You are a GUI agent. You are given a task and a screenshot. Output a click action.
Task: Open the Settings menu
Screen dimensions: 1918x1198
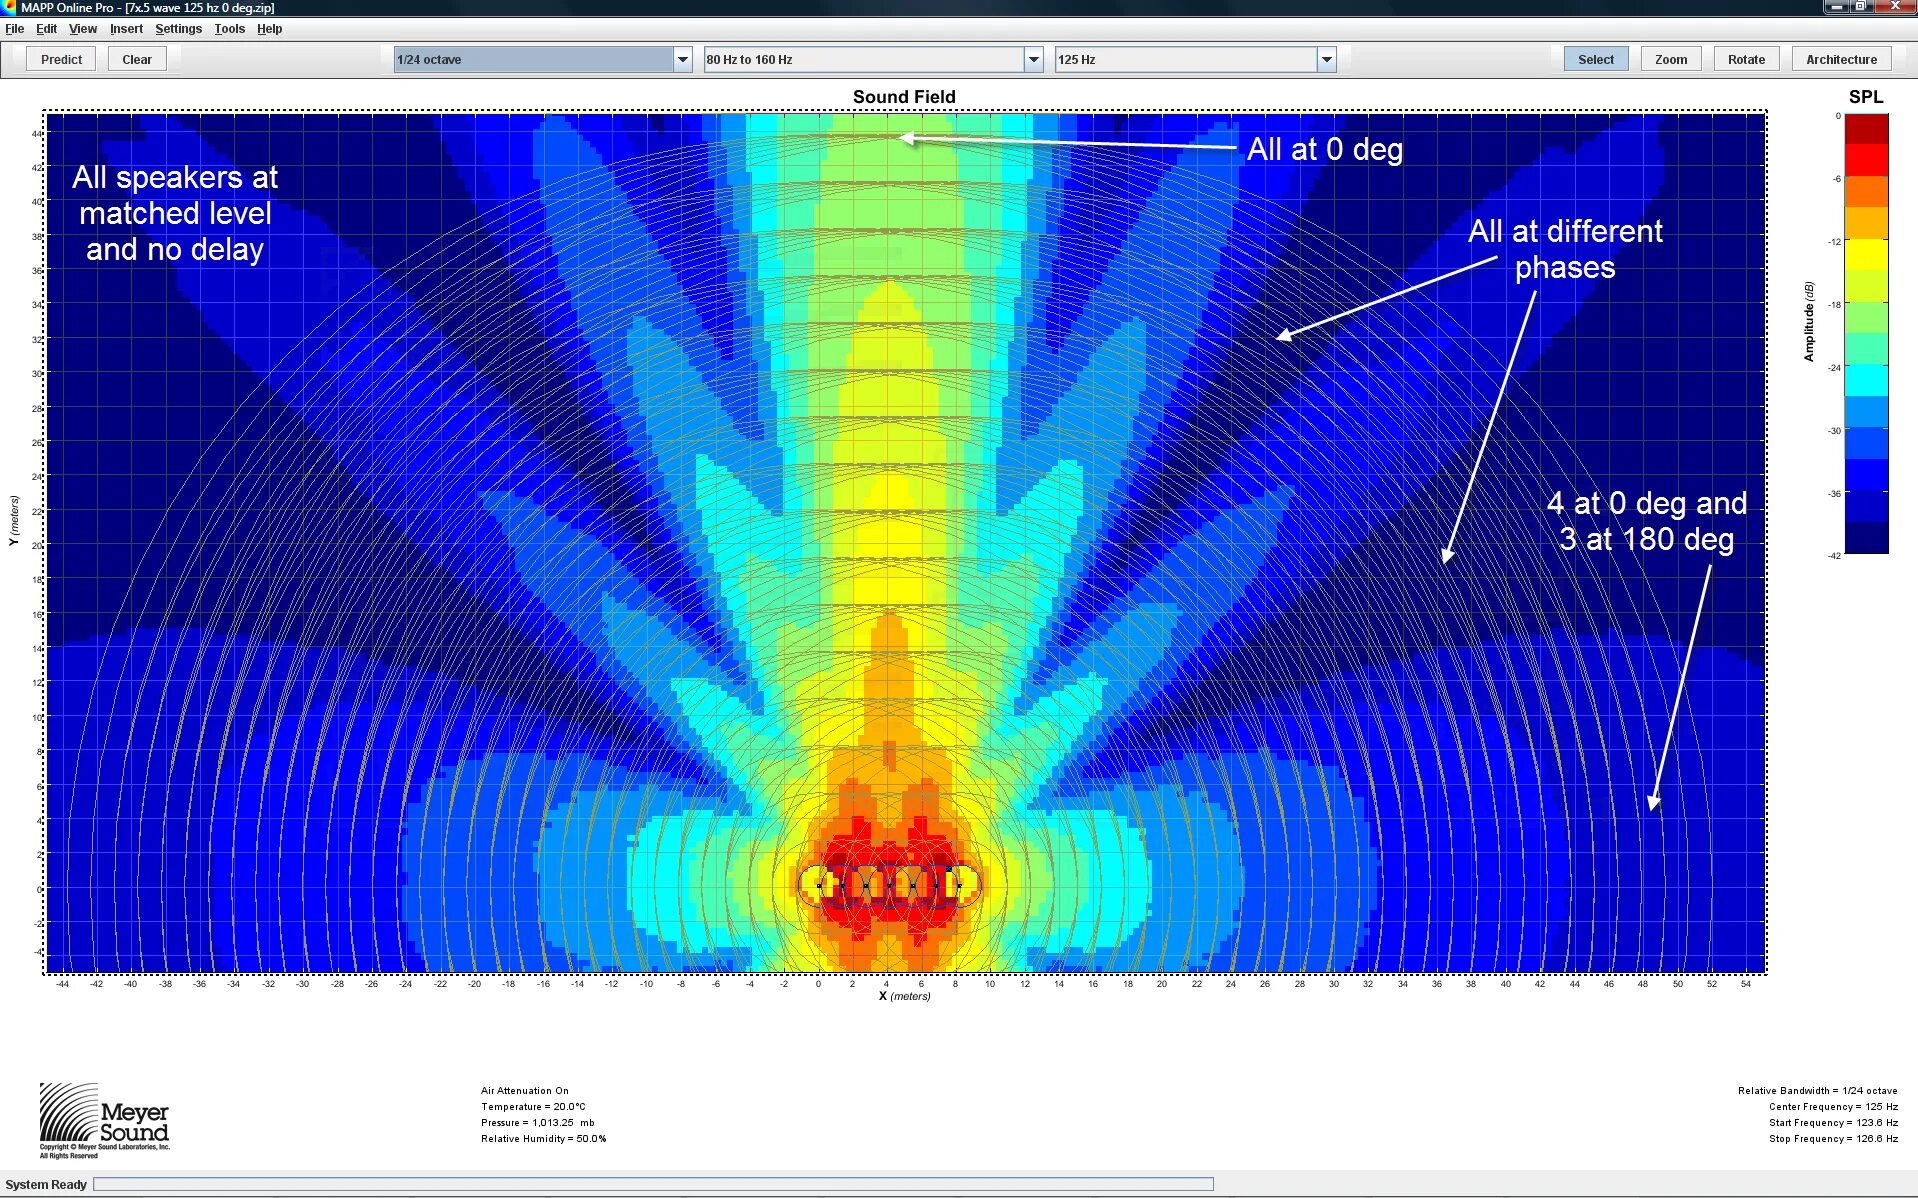click(x=178, y=28)
